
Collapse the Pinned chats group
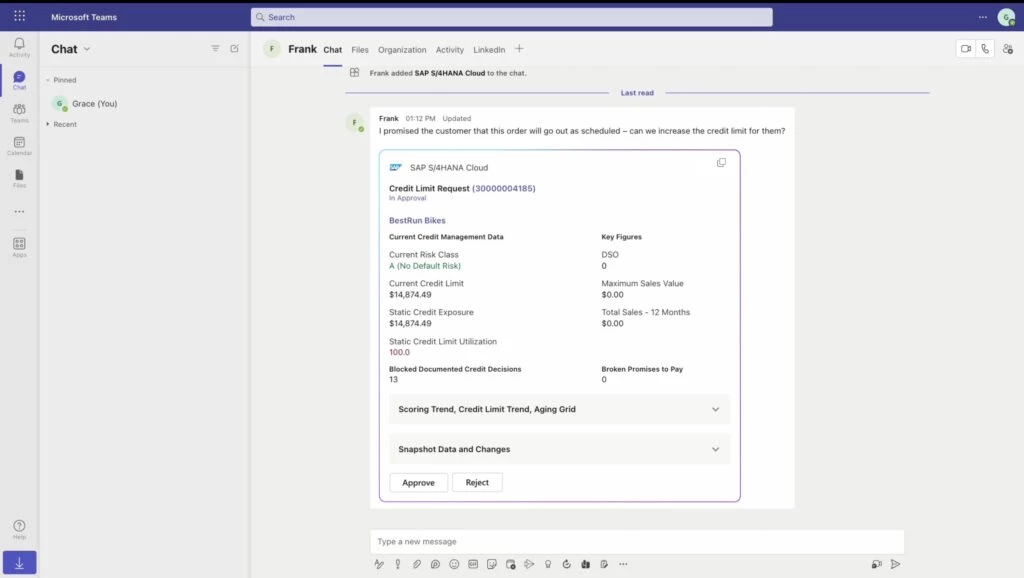tap(61, 80)
